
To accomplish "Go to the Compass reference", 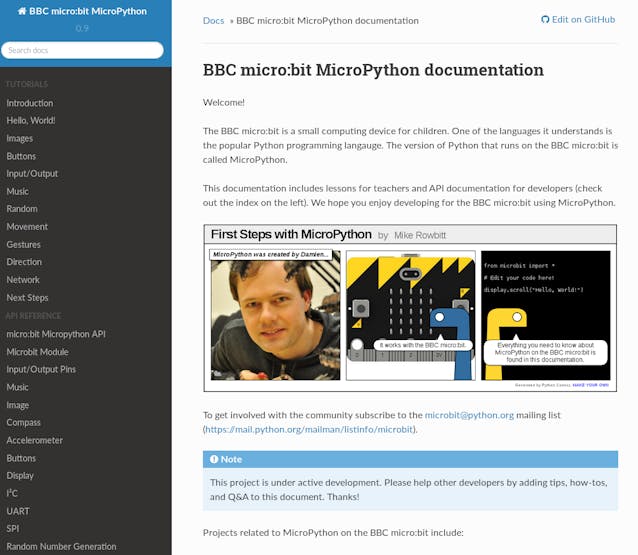I will click(x=23, y=423).
